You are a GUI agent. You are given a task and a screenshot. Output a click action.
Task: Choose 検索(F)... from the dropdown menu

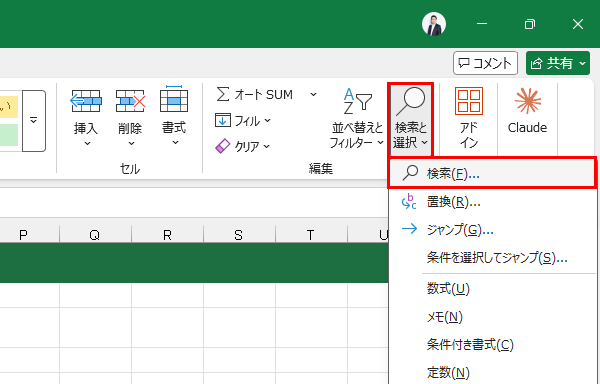pos(492,174)
